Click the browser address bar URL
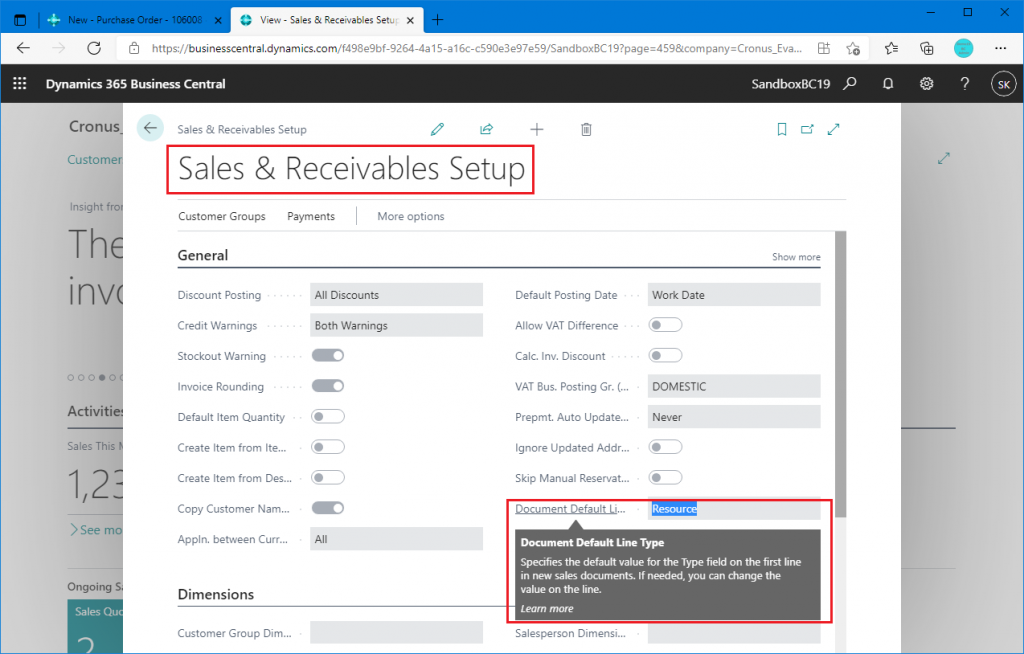 pos(477,48)
